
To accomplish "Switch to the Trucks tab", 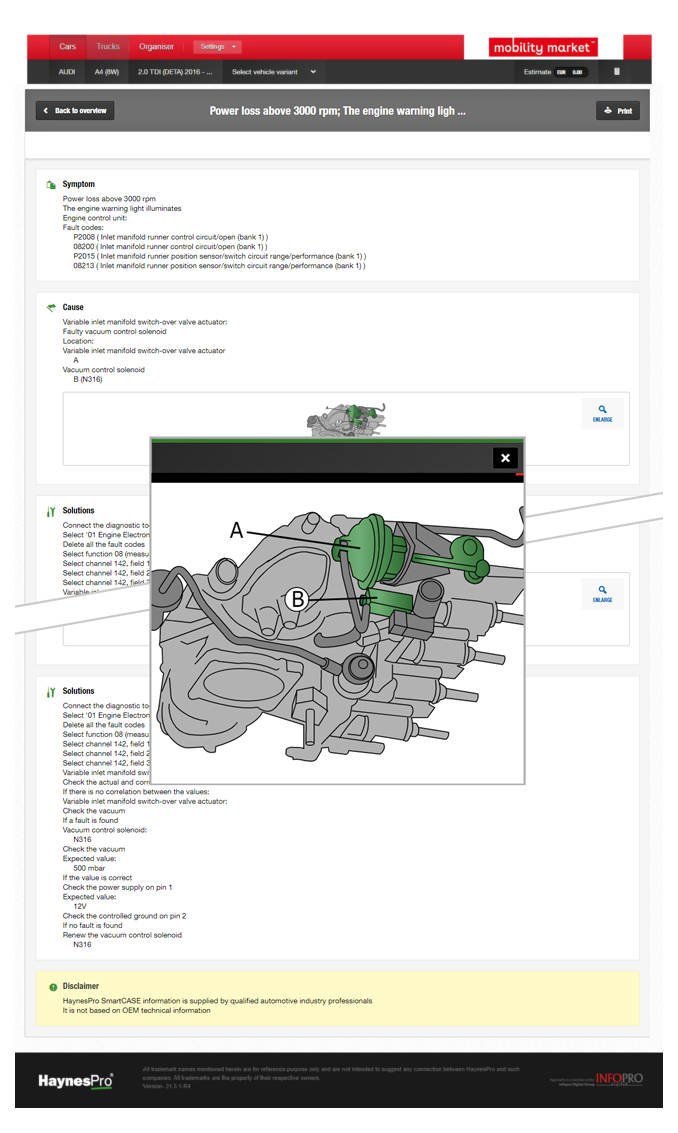I will pos(108,47).
